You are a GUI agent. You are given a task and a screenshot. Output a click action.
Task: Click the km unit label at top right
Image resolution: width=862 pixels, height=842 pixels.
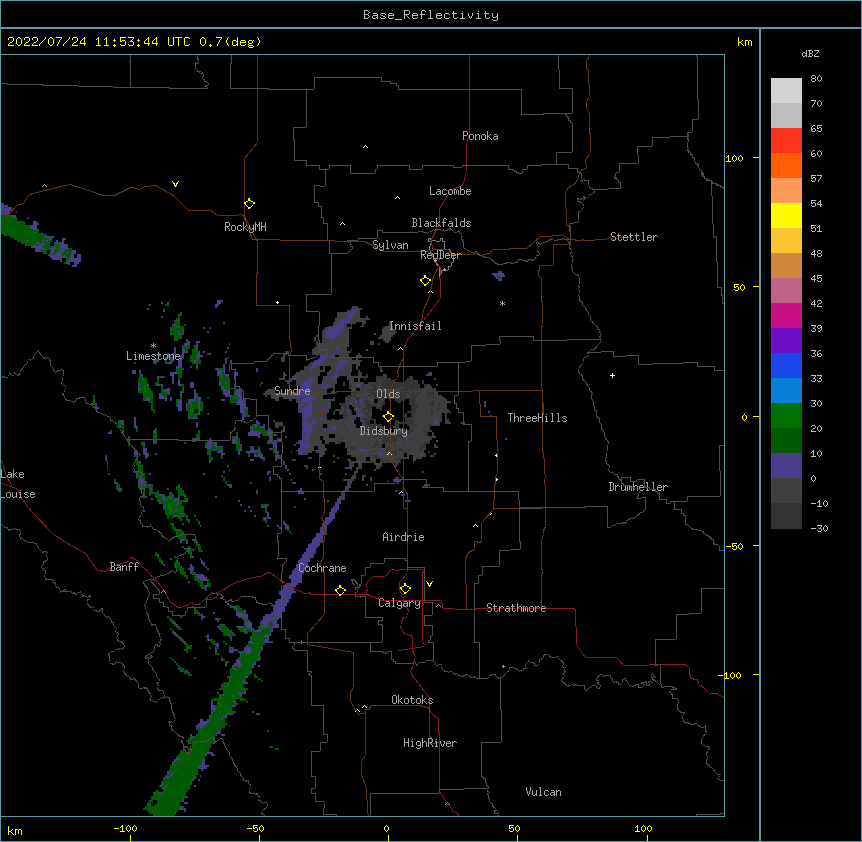[x=745, y=42]
